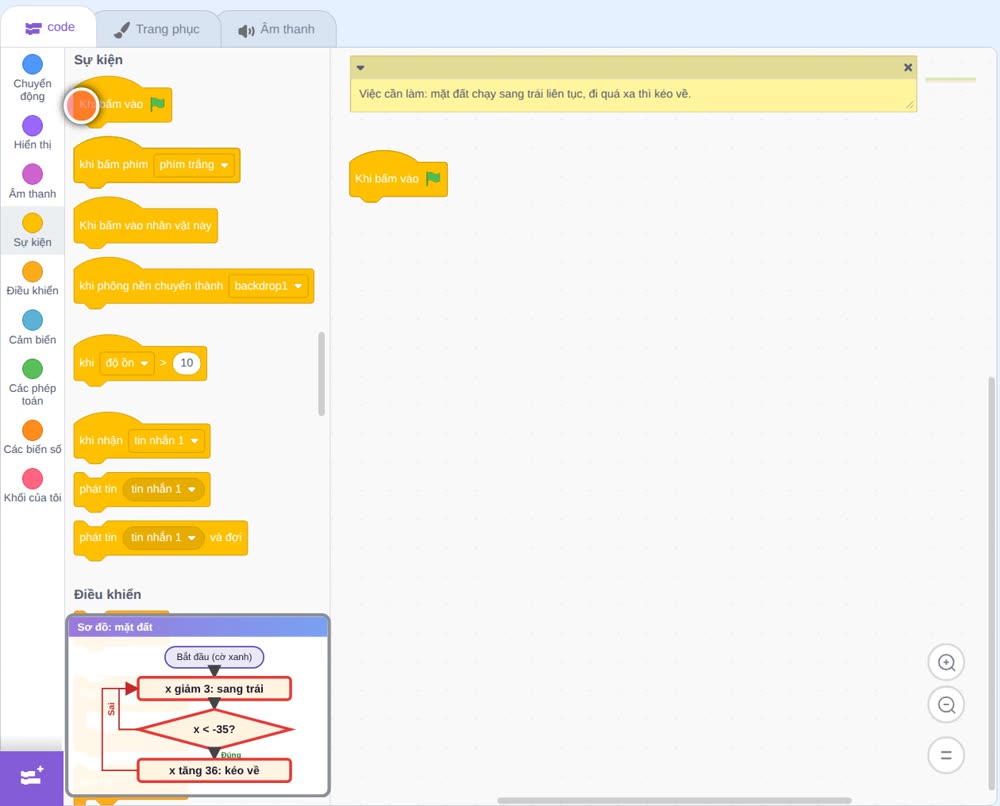Click the value 10 input field

[x=187, y=363]
